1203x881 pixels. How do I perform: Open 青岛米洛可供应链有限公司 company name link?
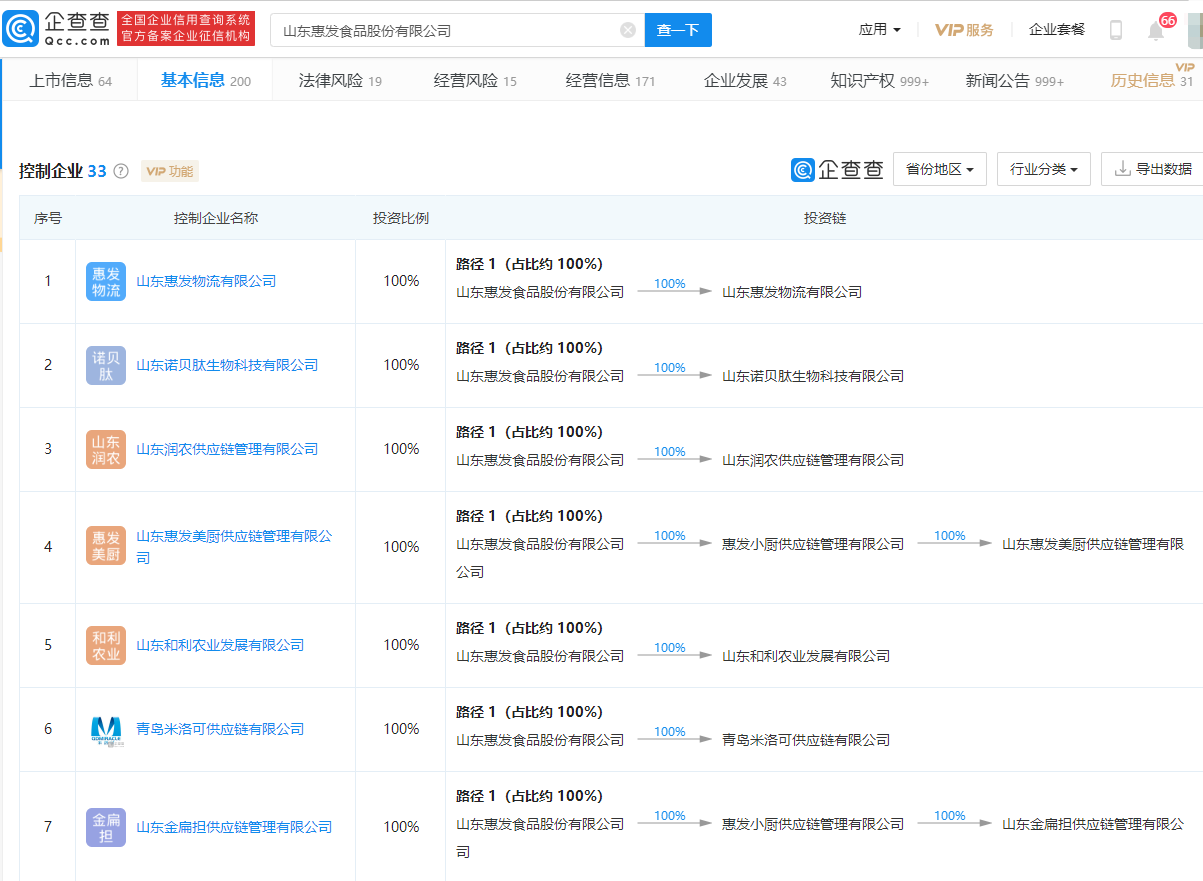[x=220, y=729]
